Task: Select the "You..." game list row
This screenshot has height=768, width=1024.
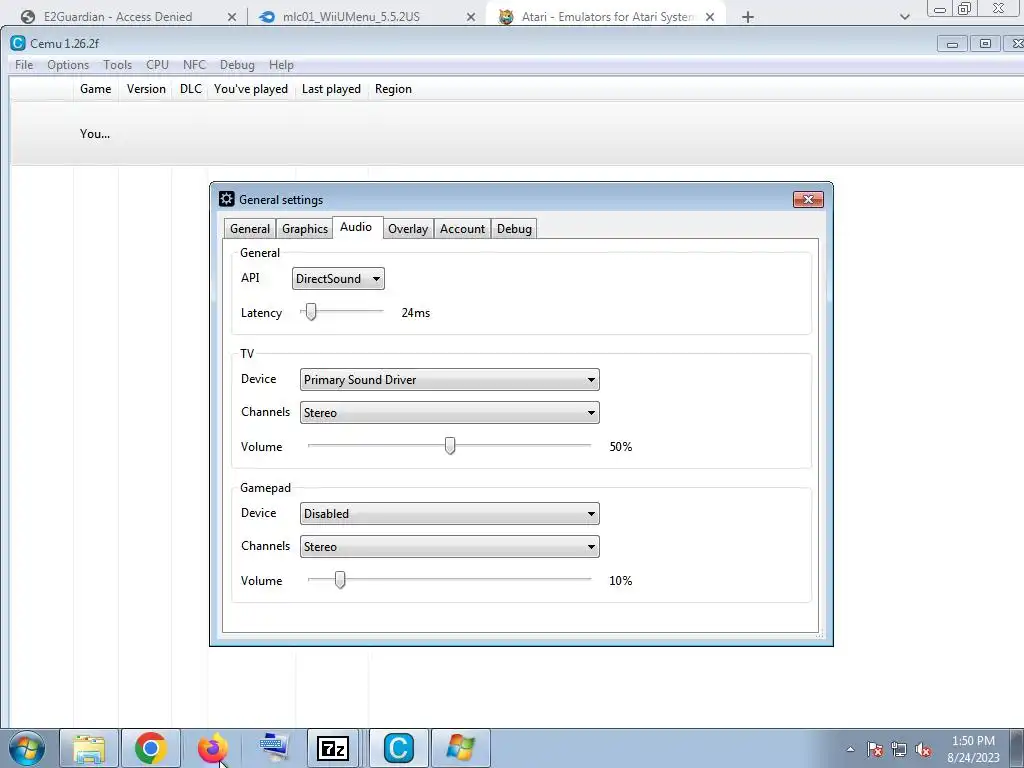Action: 516,133
